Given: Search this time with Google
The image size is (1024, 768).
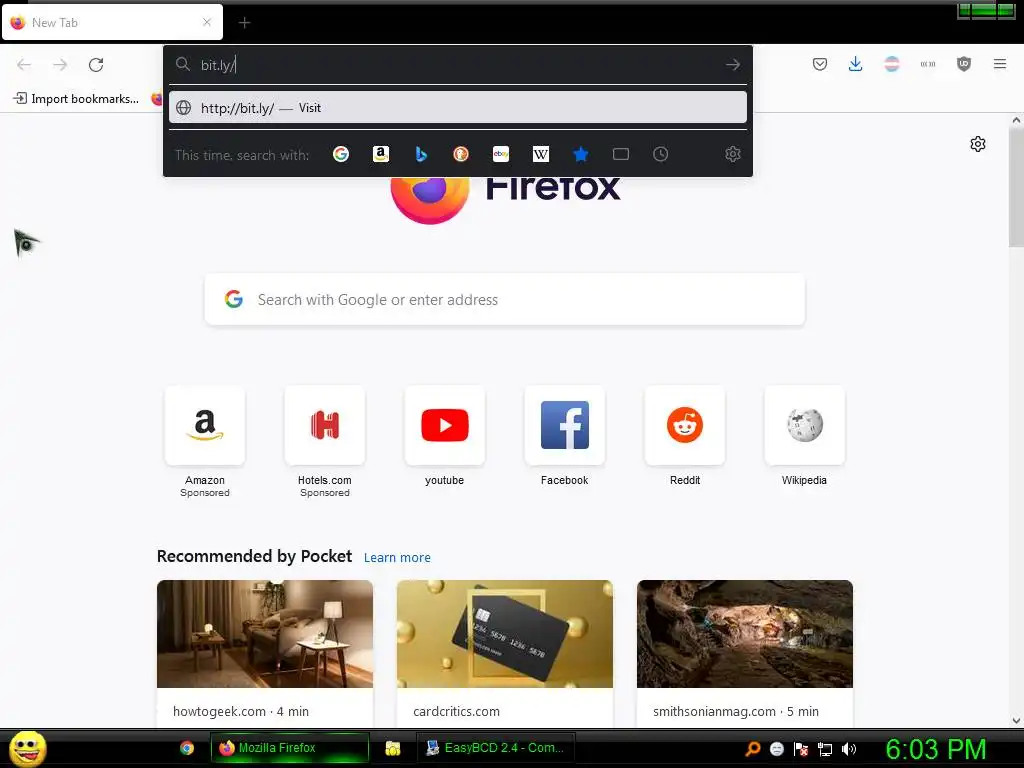Looking at the screenshot, I should [x=341, y=154].
